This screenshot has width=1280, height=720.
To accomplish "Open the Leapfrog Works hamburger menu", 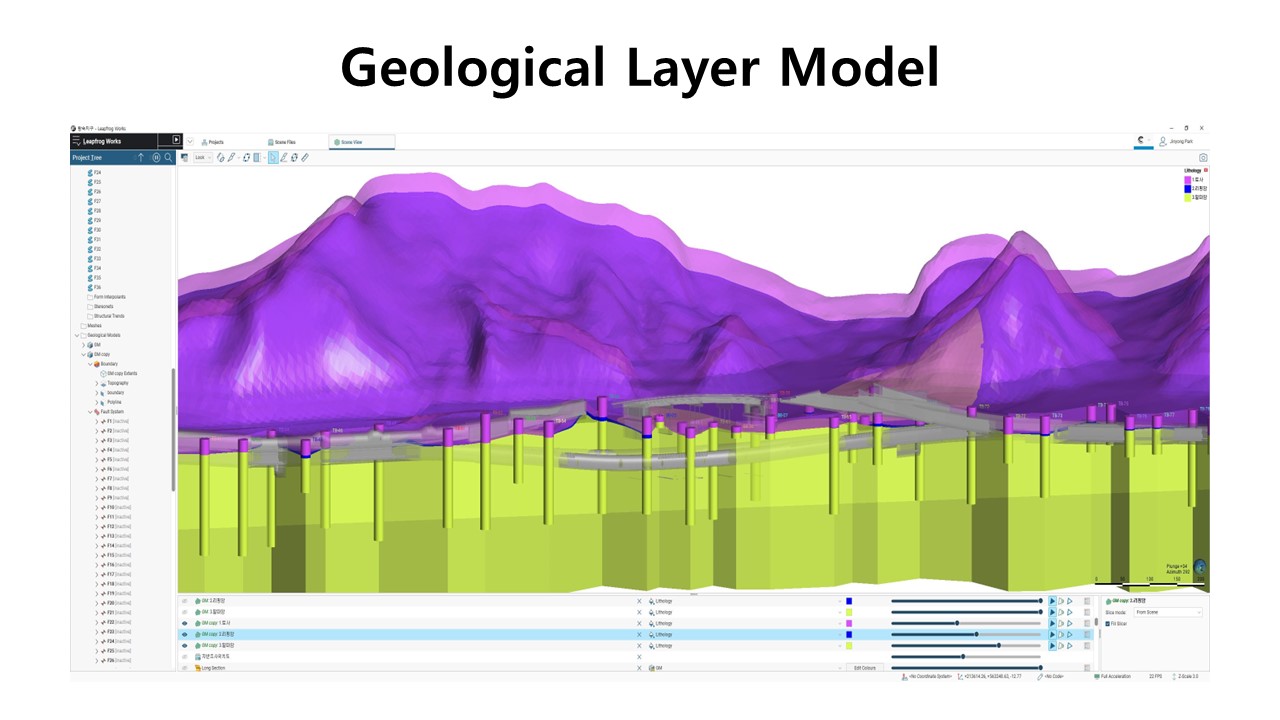I will click(x=77, y=141).
